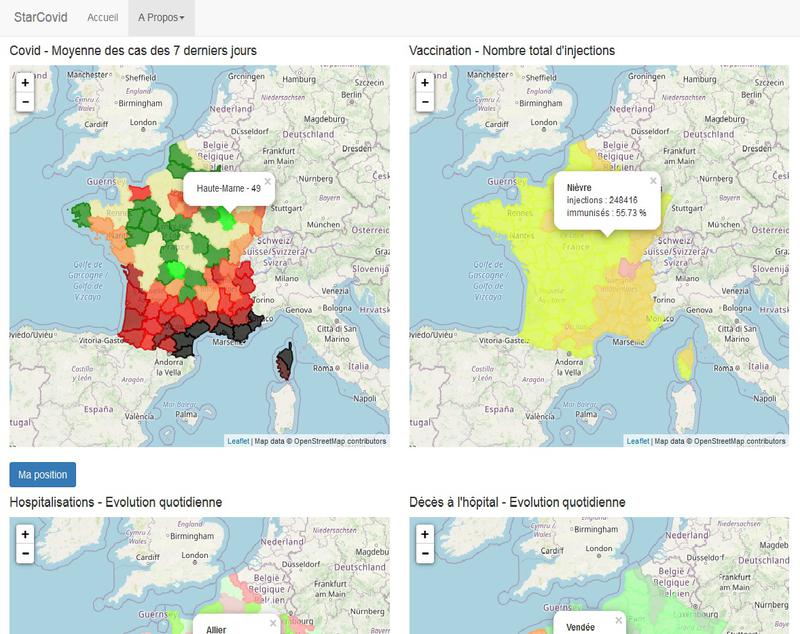Click the Ma position button

pyautogui.click(x=43, y=474)
